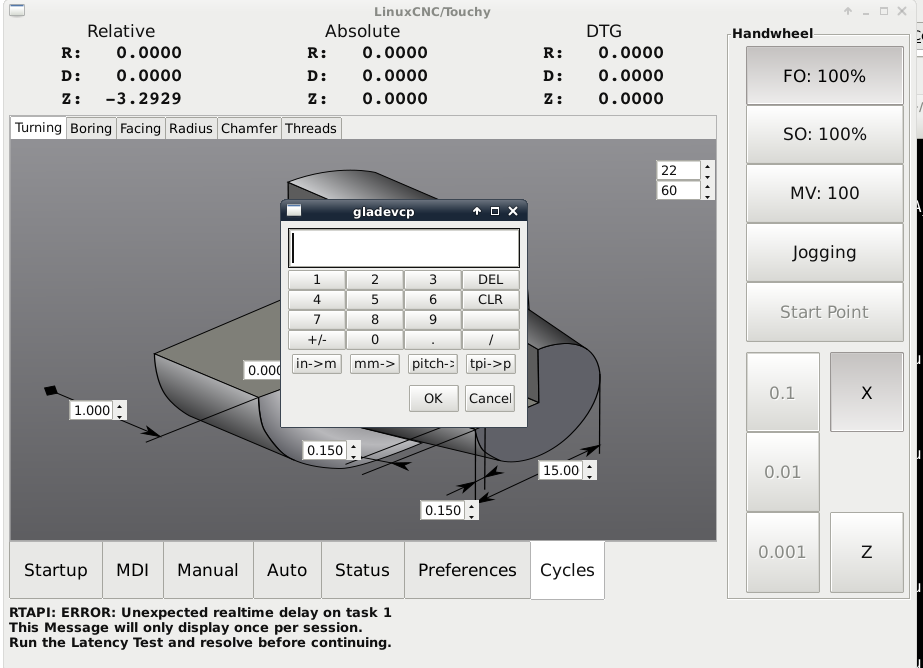Increase the 1.000 spinner value
The image size is (923, 668).
tap(120, 406)
